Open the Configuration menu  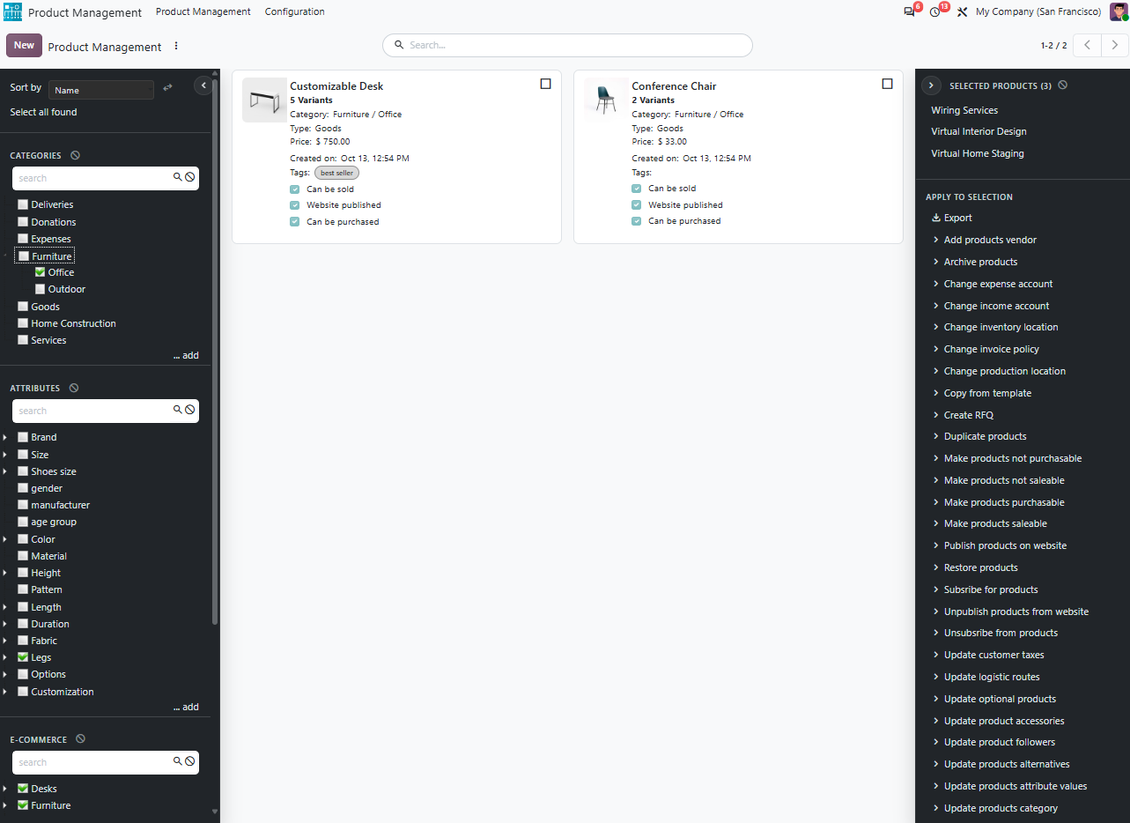tap(295, 12)
